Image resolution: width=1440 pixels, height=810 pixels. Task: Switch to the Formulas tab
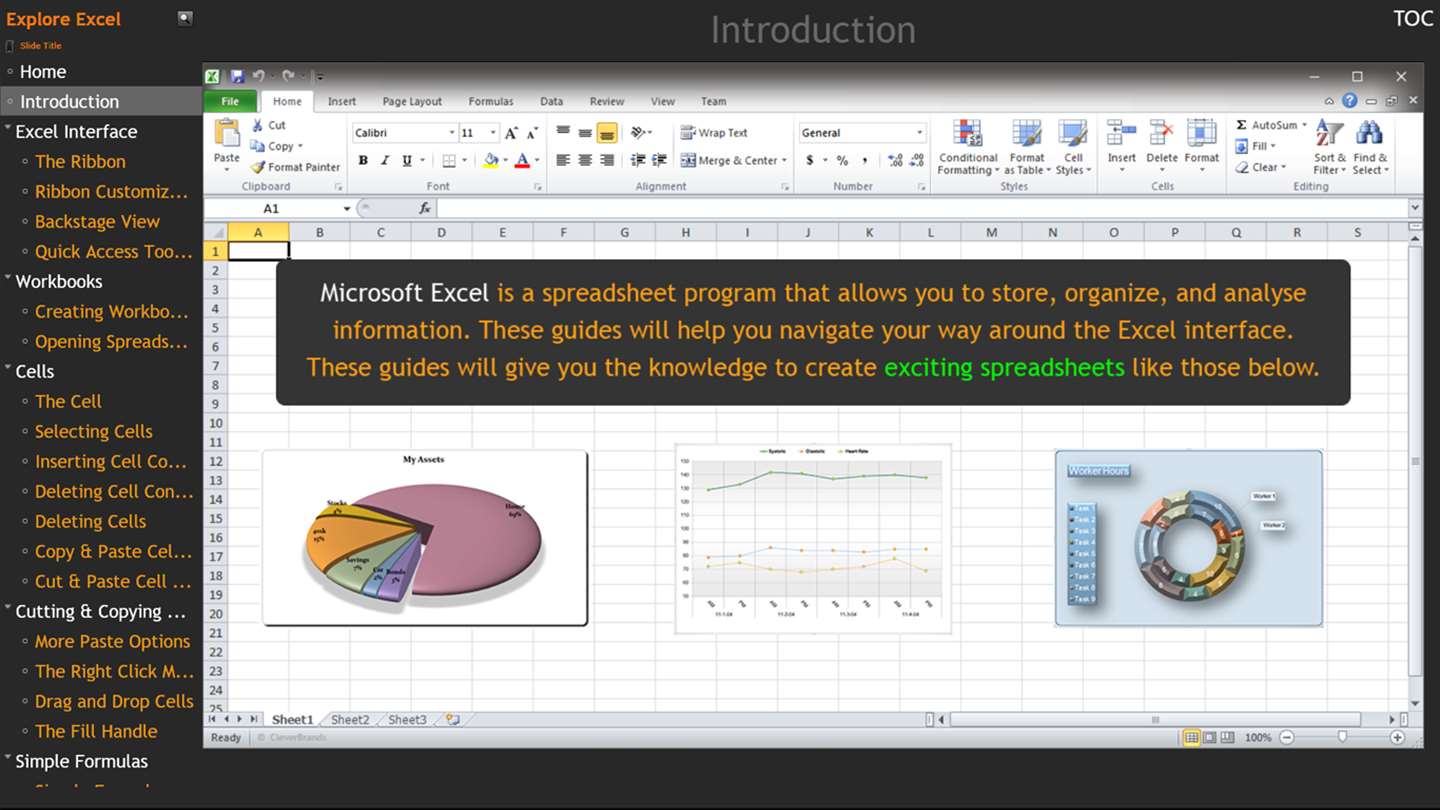(x=491, y=101)
